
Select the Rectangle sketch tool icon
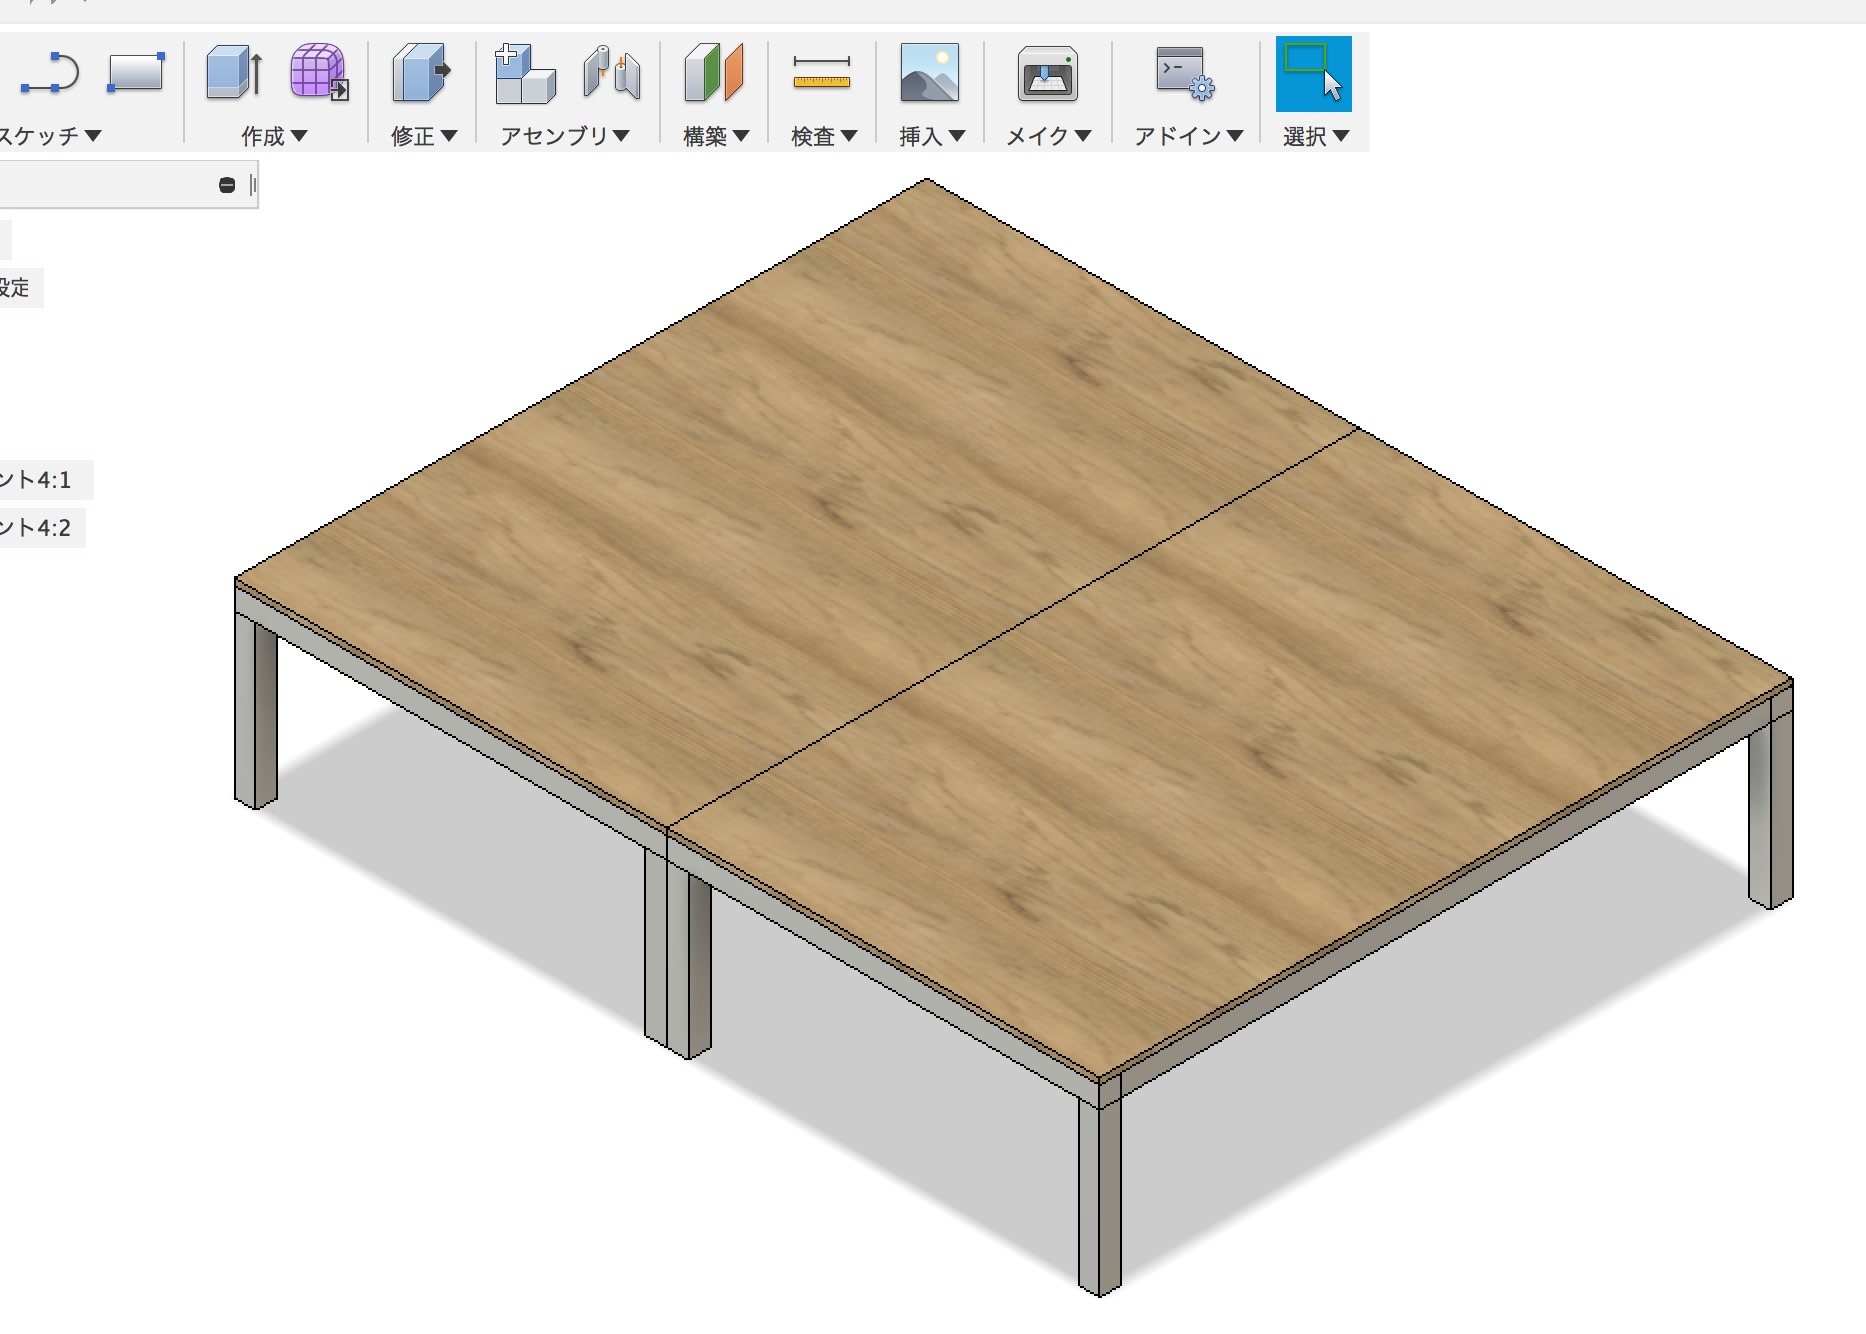(x=135, y=74)
